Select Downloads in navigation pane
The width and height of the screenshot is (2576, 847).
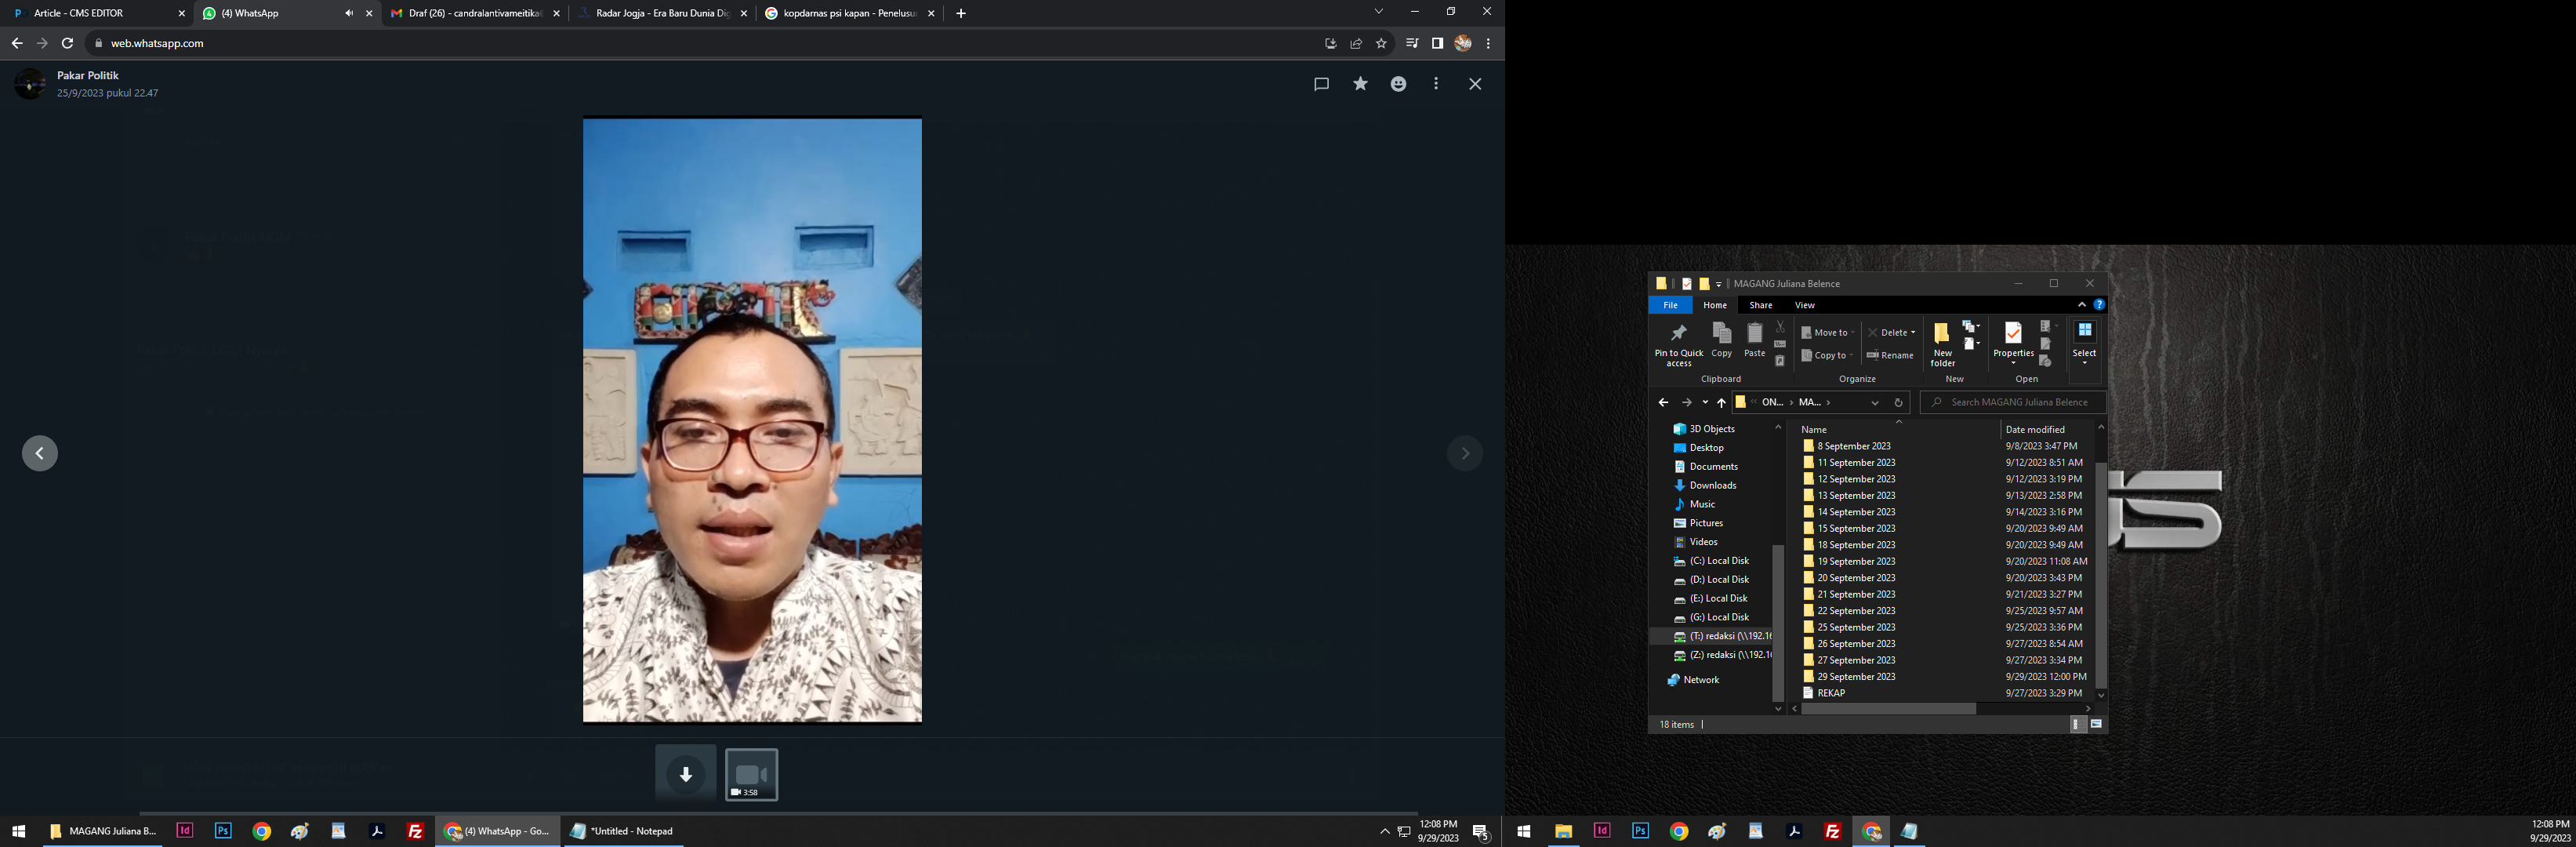coord(1712,485)
